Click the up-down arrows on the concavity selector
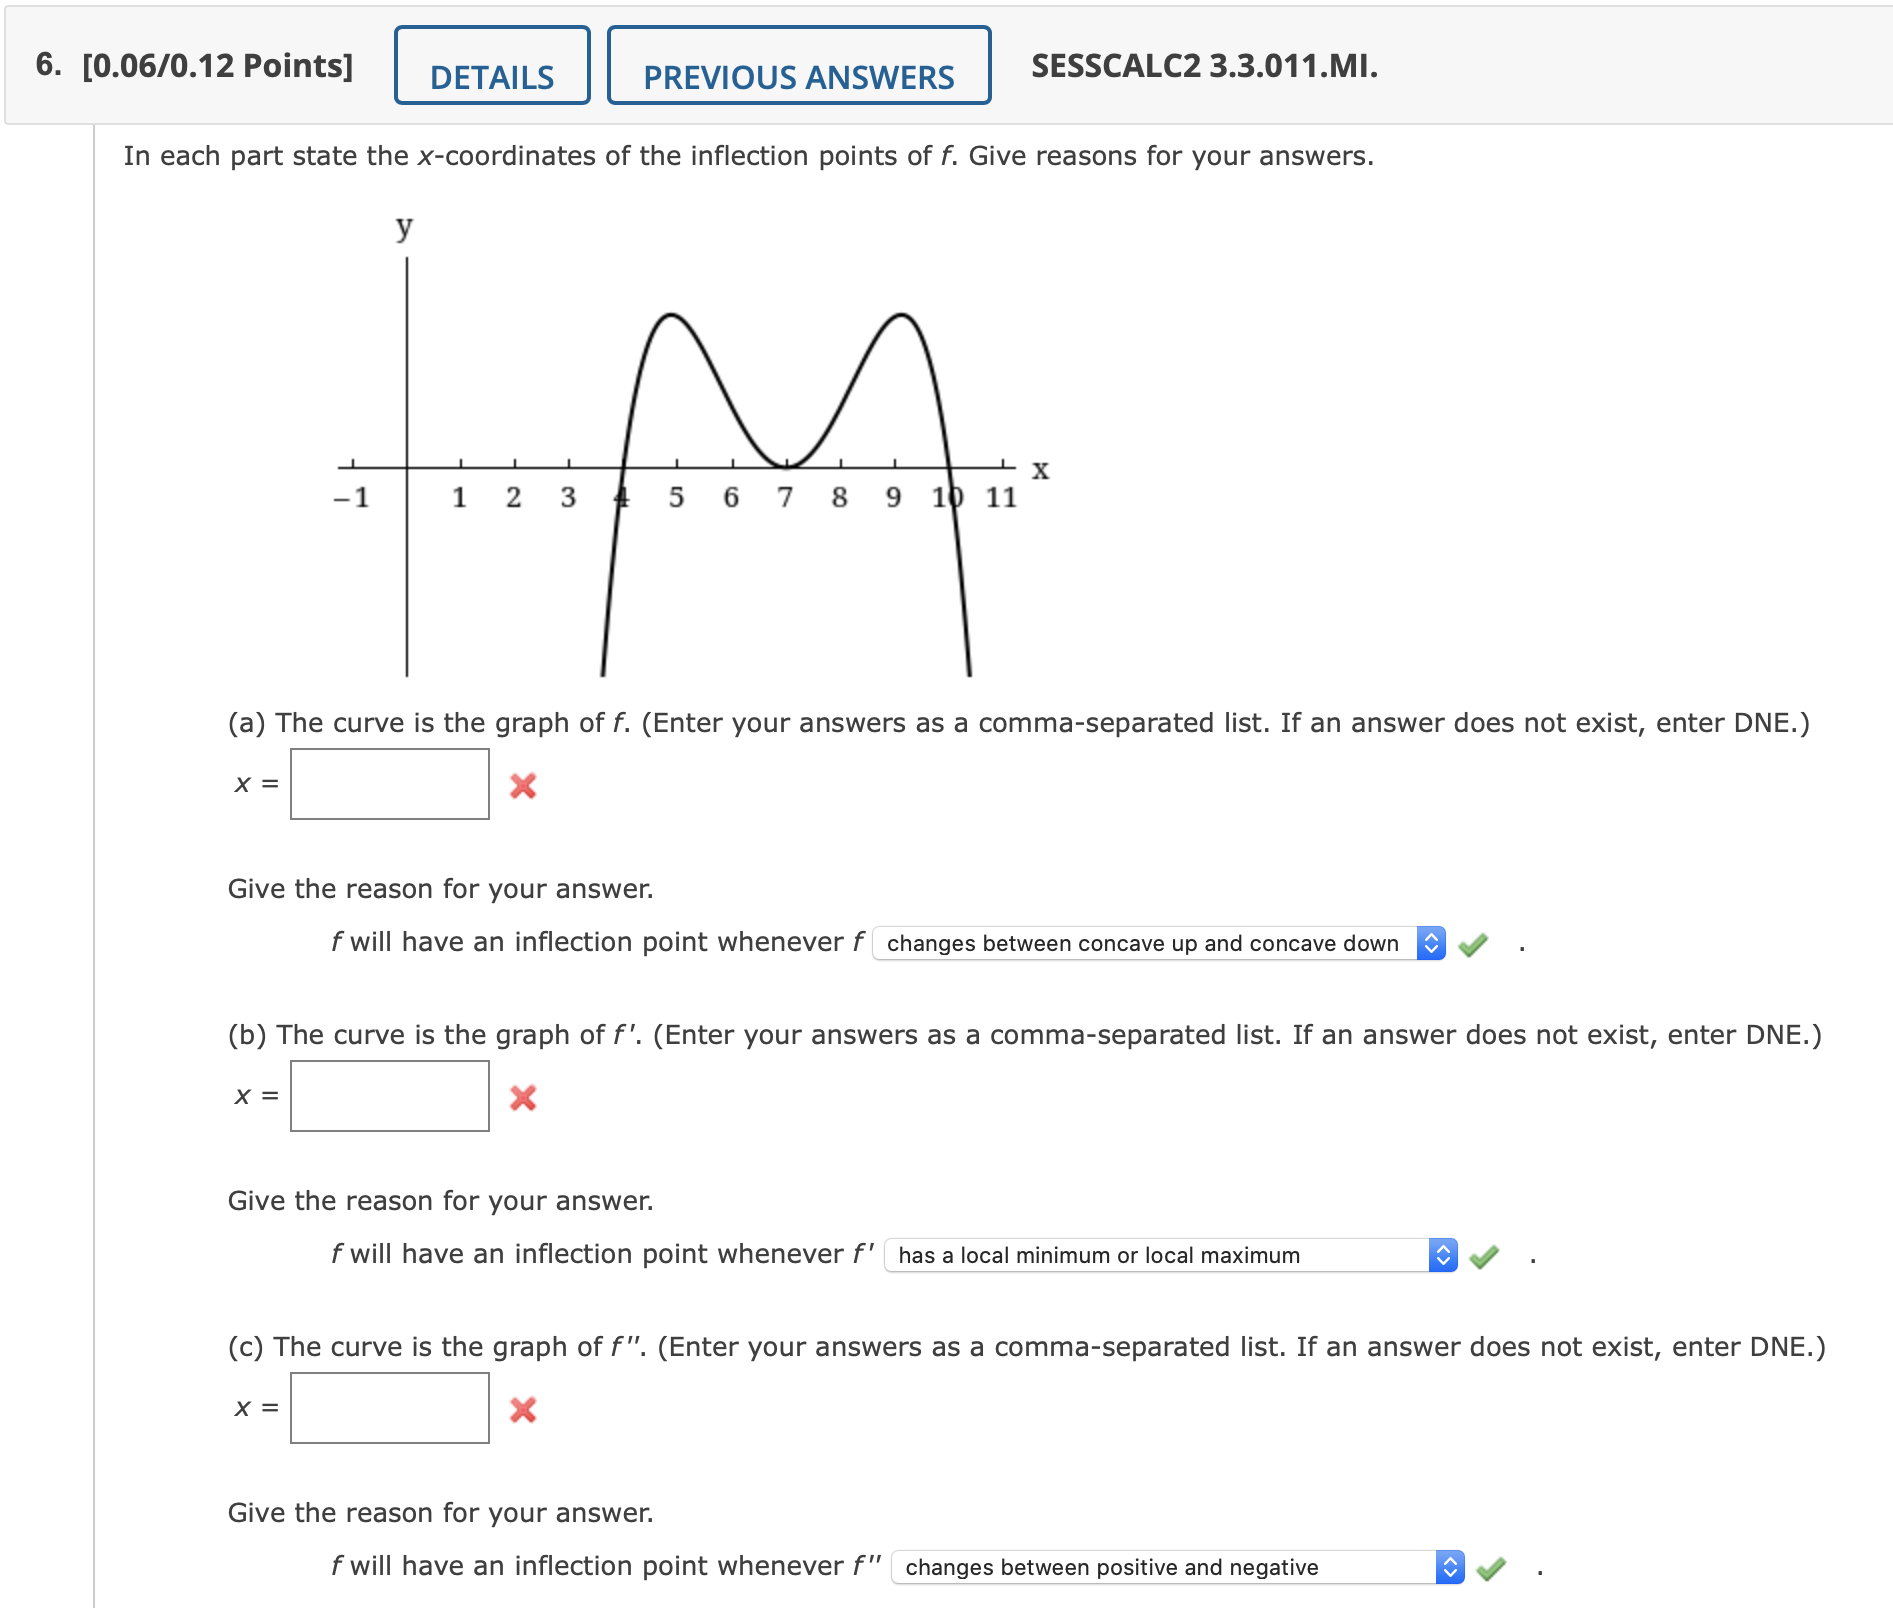Screen dimensions: 1893x1608 pos(1432,943)
